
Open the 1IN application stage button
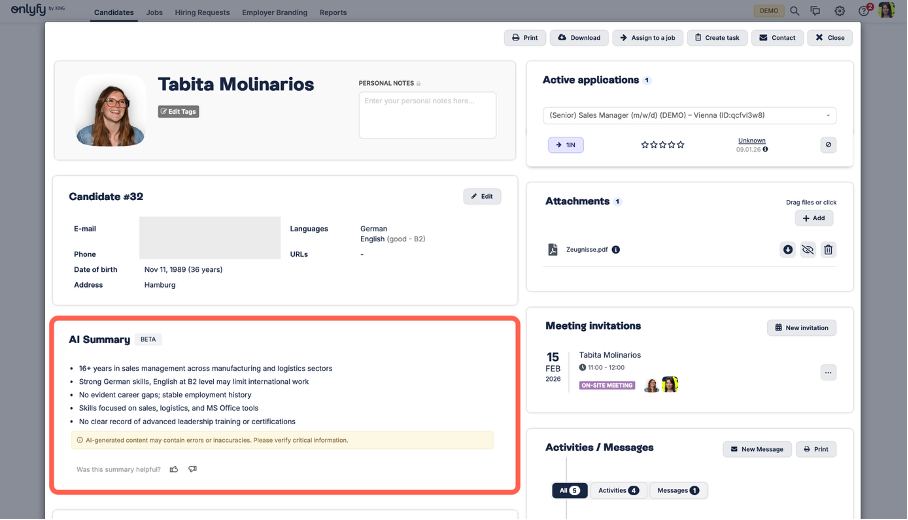pos(565,145)
